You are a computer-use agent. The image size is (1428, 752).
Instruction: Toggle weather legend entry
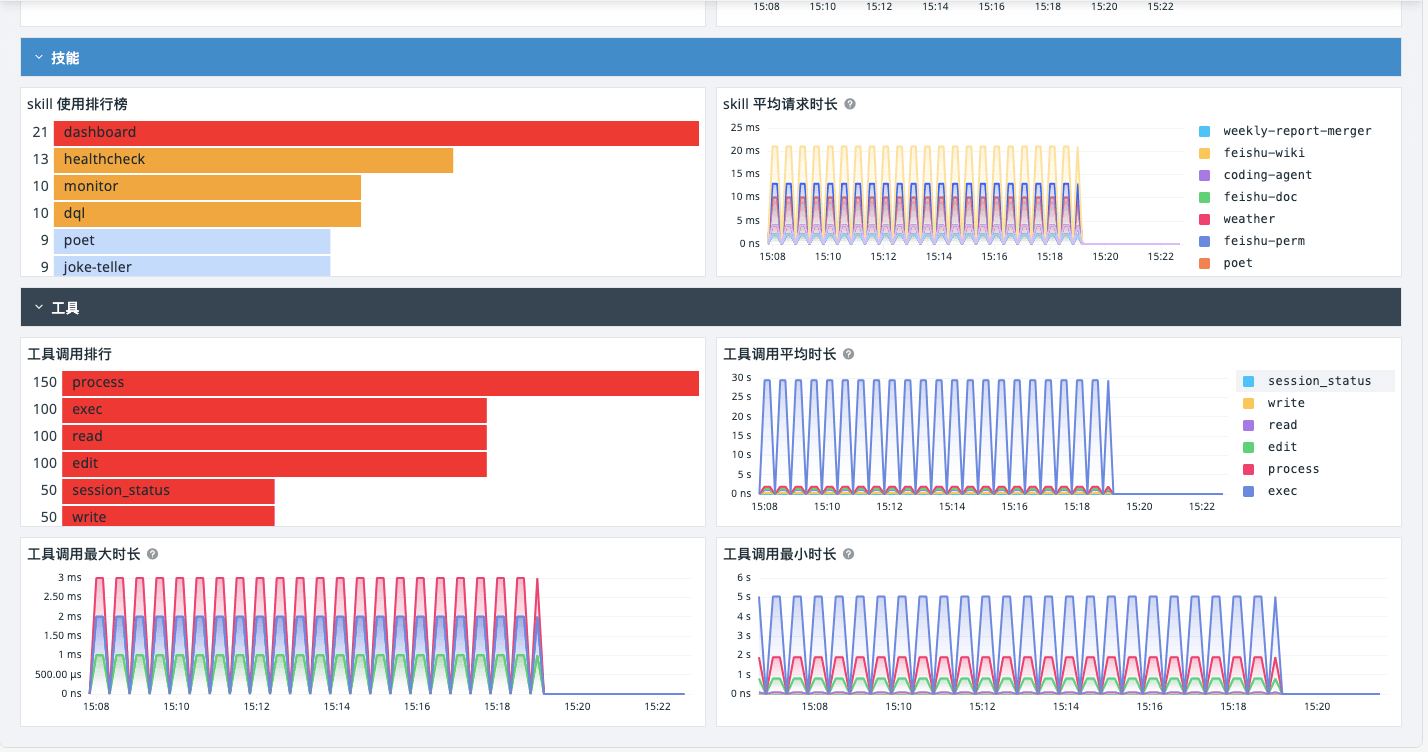[x=1249, y=219]
